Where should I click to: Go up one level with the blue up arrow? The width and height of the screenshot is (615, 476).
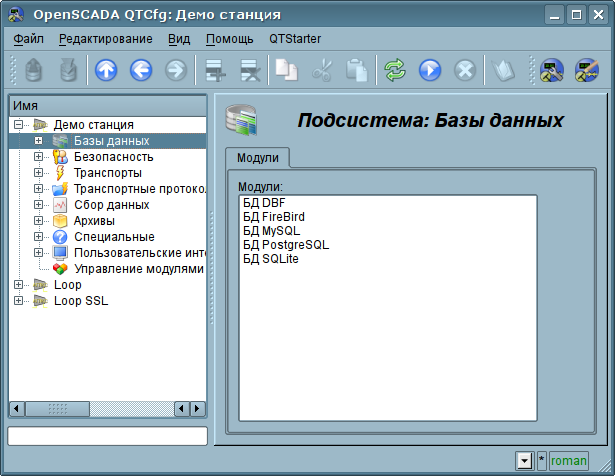(106, 70)
